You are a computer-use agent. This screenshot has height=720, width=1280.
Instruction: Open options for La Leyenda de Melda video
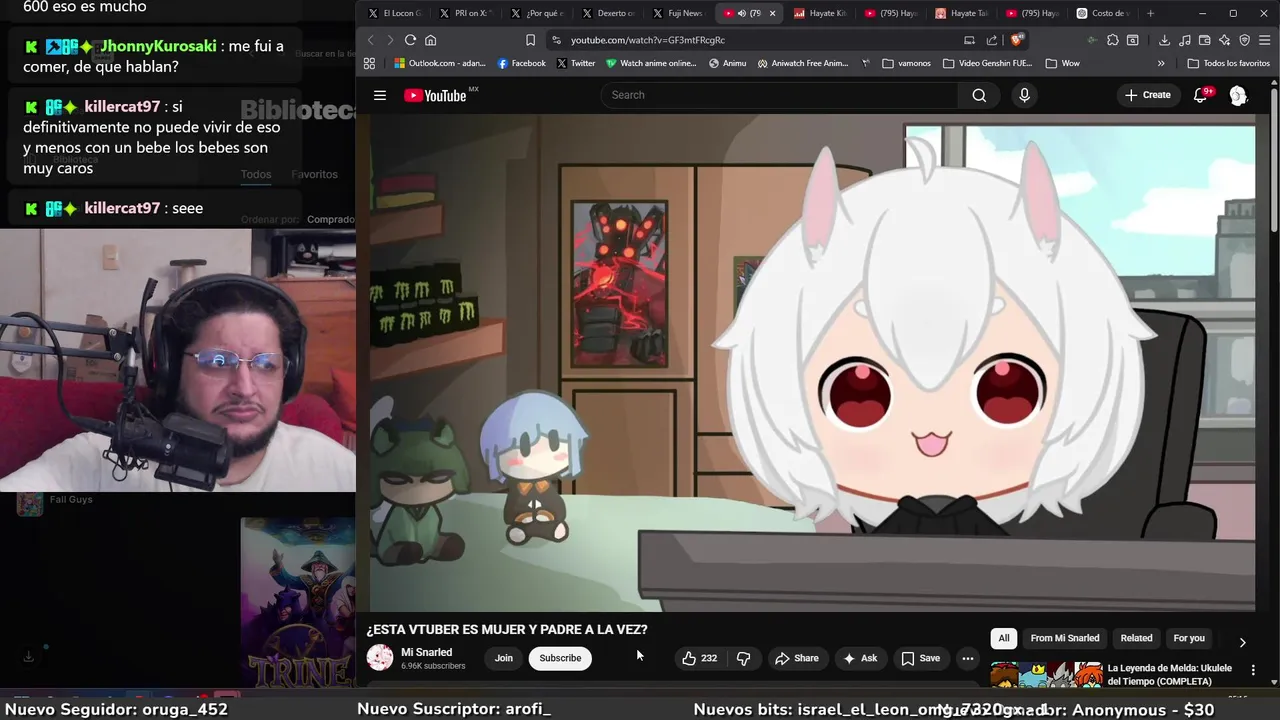pyautogui.click(x=1253, y=670)
